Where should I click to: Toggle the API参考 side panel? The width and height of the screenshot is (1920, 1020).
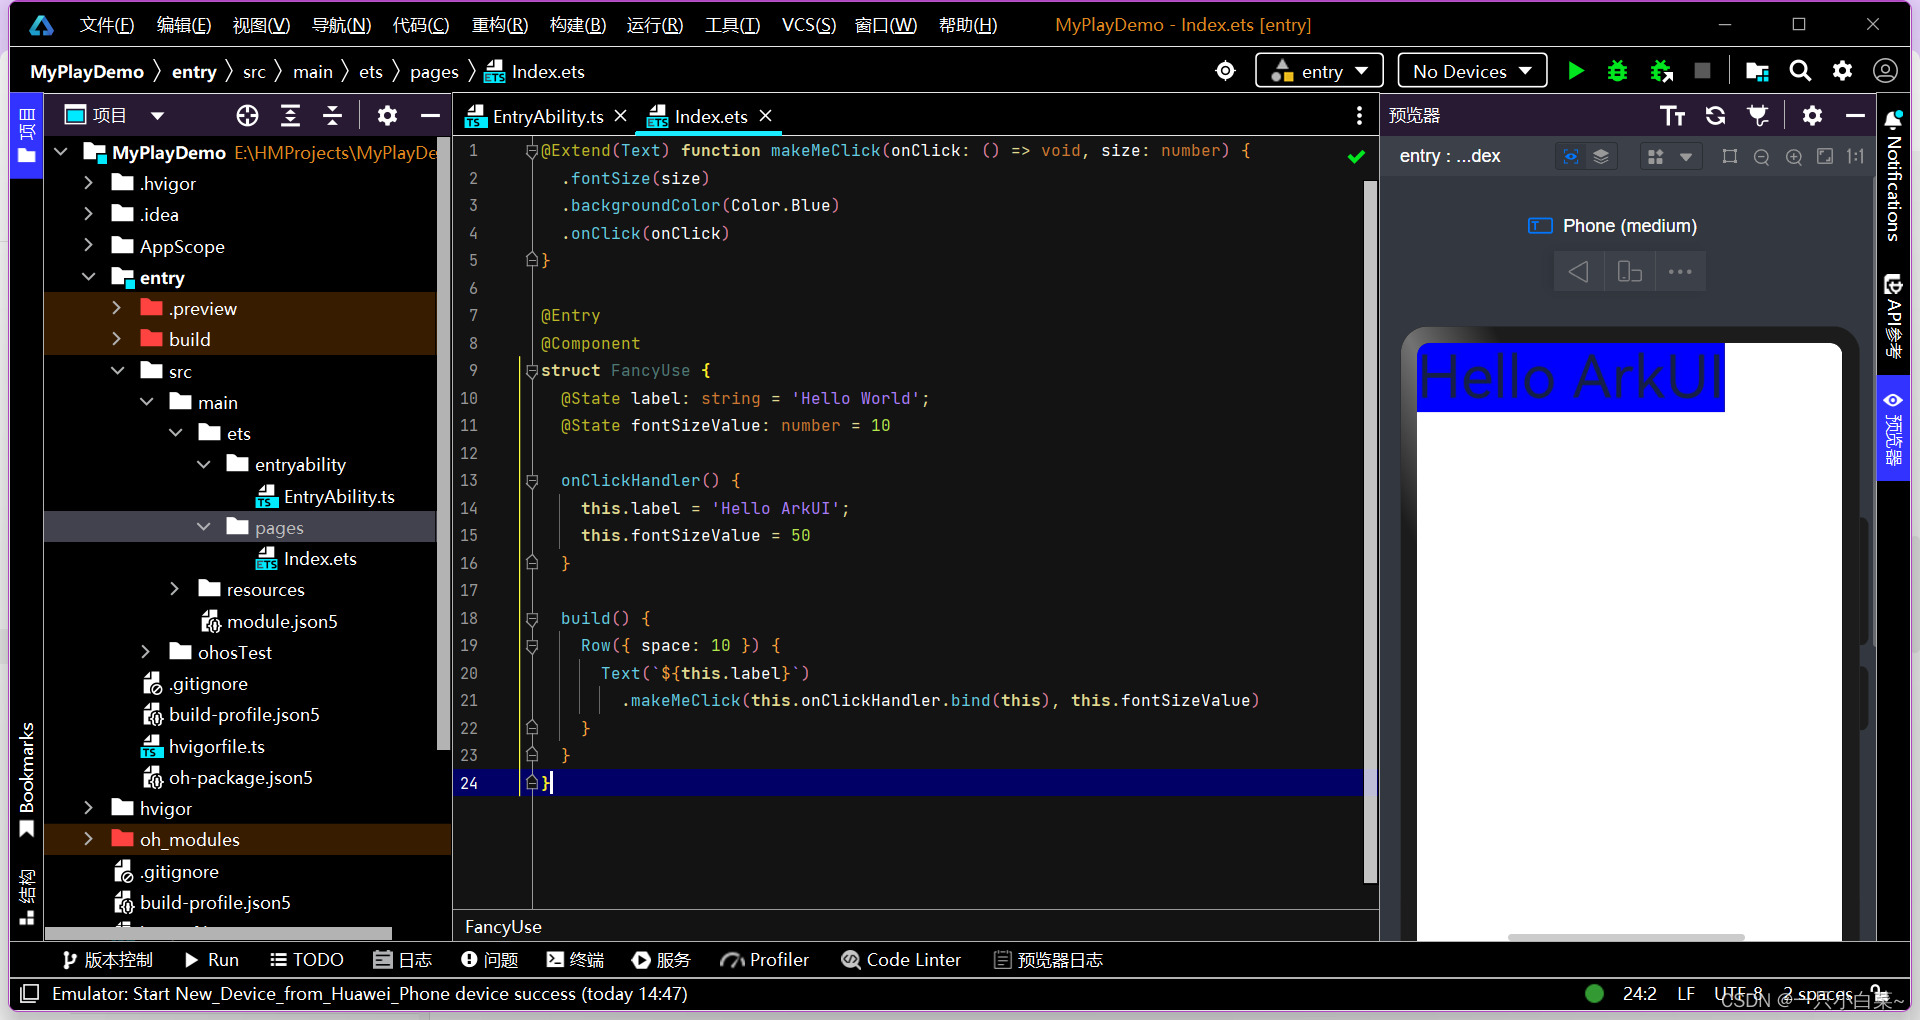1893,315
